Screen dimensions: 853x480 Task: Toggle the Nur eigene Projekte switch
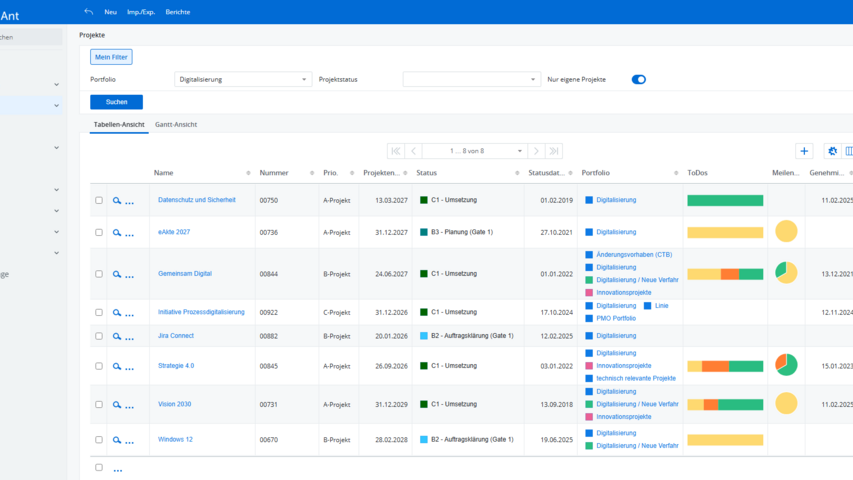tap(638, 79)
